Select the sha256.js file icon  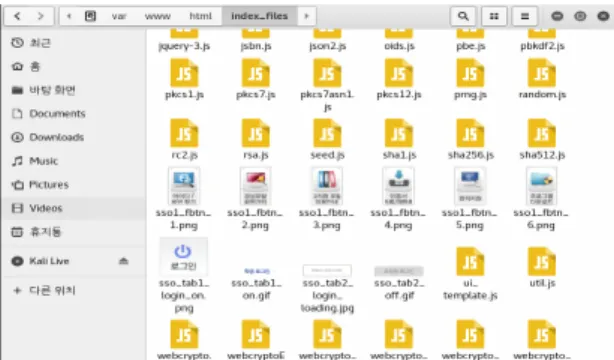470,133
